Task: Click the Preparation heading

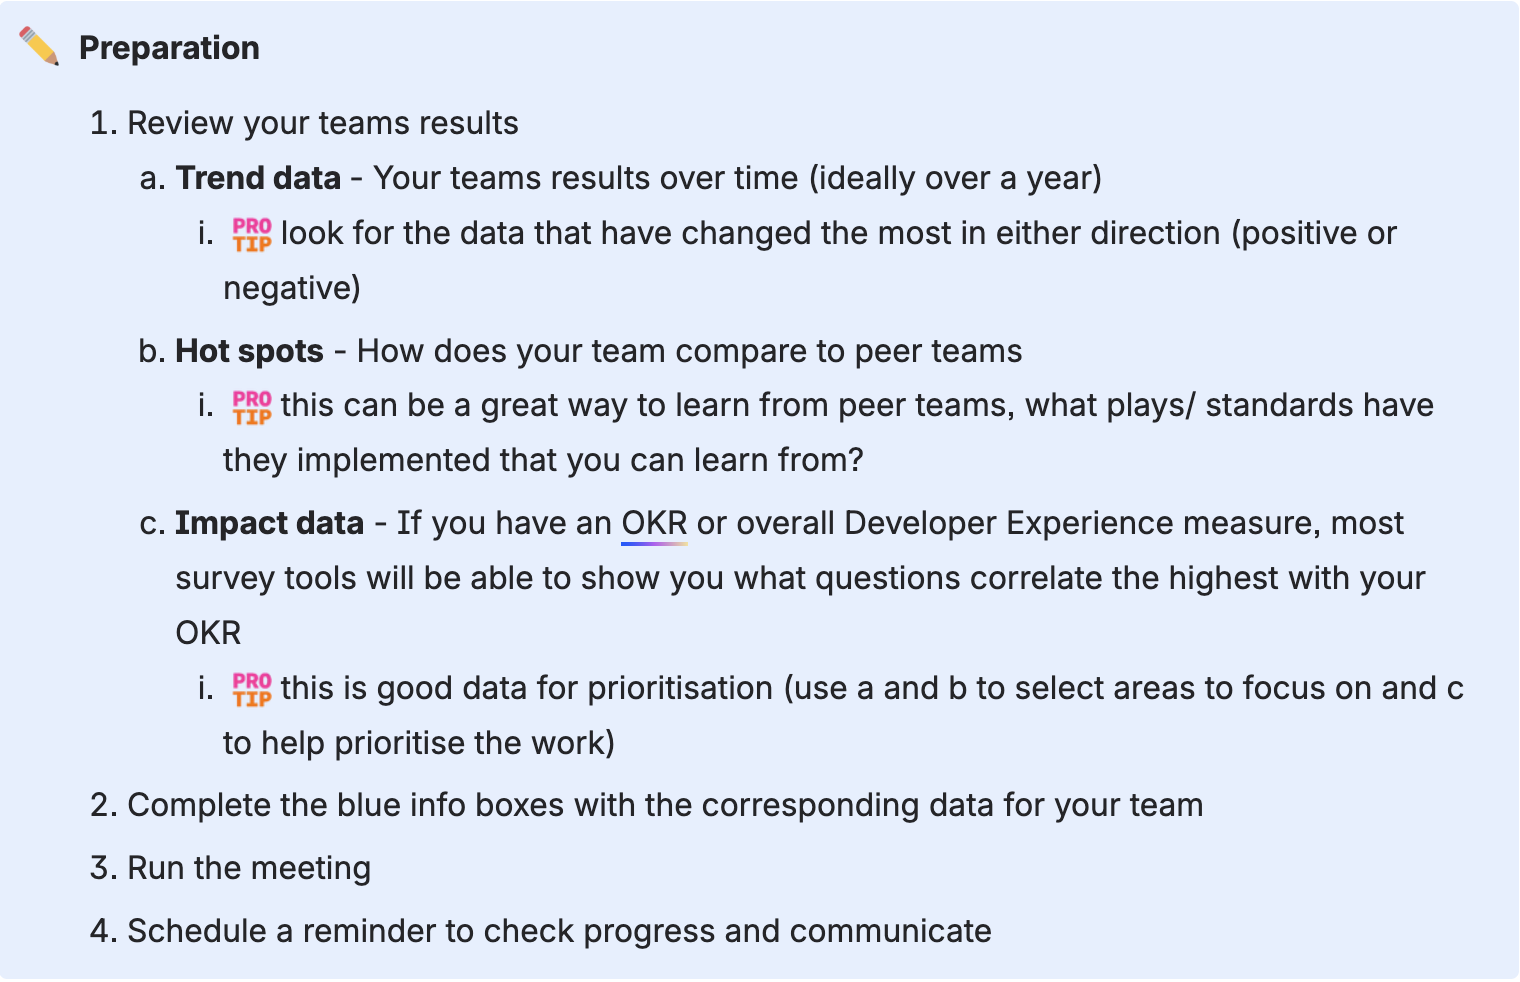Action: pyautogui.click(x=169, y=48)
